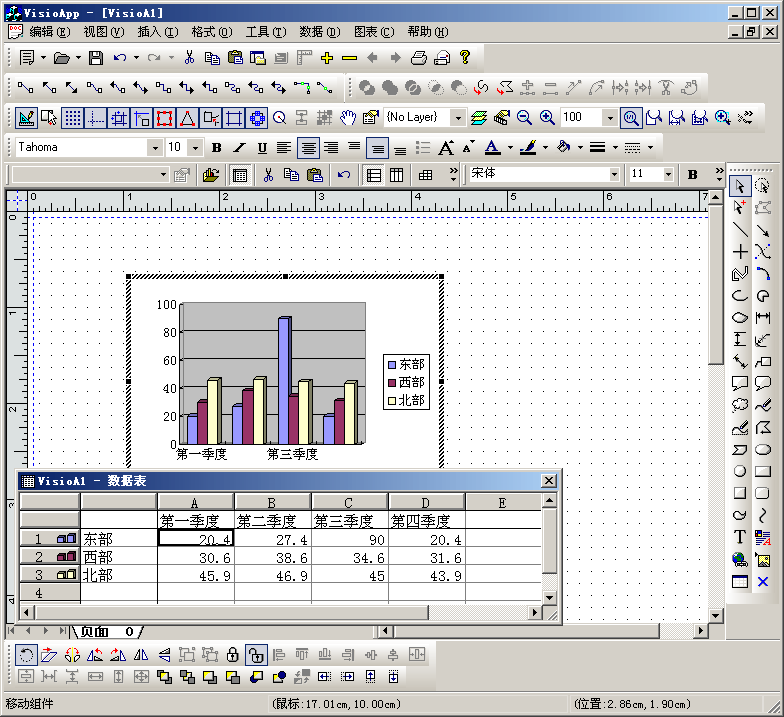Click the font color A icon
This screenshot has width=784, height=717.
[x=492, y=148]
